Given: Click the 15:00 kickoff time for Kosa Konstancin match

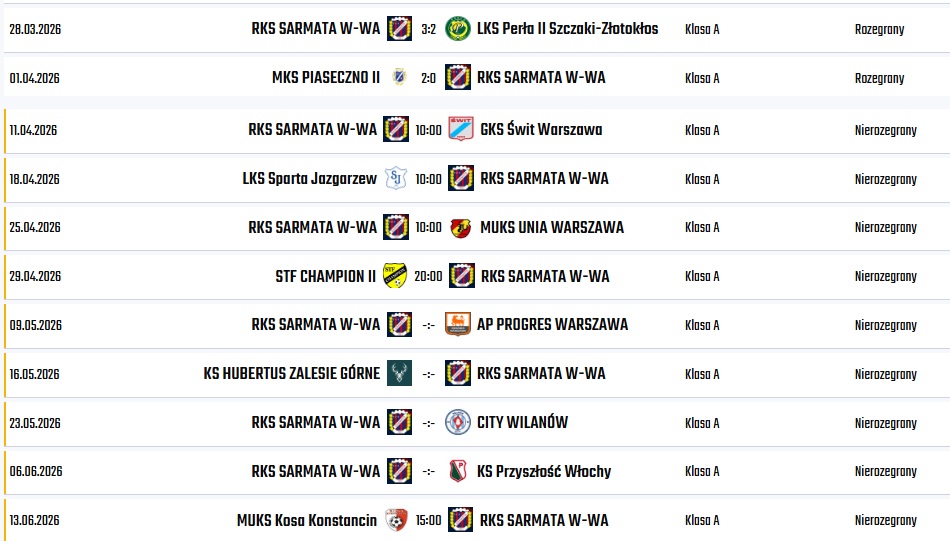Looking at the screenshot, I should (x=428, y=520).
